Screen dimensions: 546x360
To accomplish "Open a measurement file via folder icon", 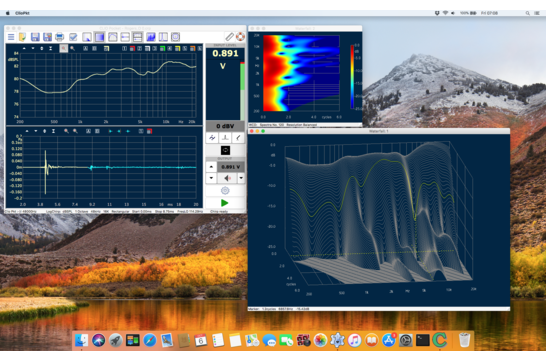I will [23, 37].
